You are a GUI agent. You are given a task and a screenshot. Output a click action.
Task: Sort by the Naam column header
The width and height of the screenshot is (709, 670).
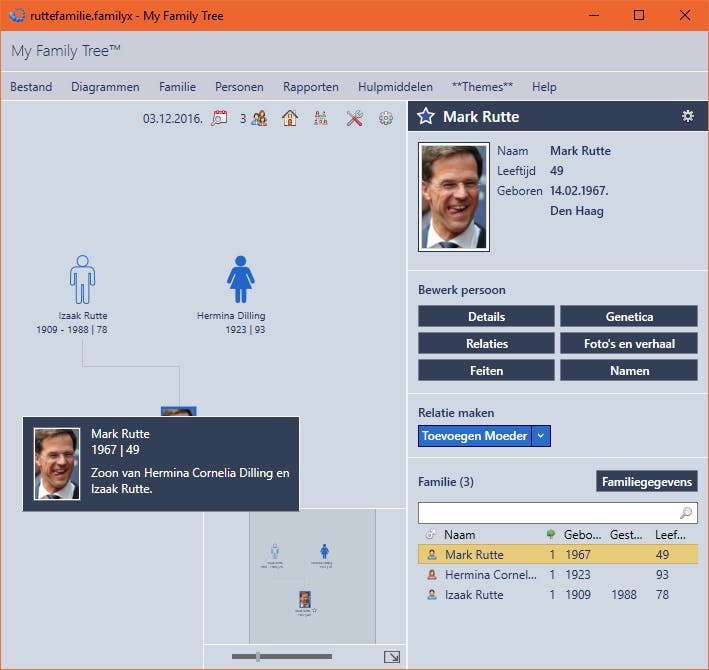pyautogui.click(x=459, y=535)
